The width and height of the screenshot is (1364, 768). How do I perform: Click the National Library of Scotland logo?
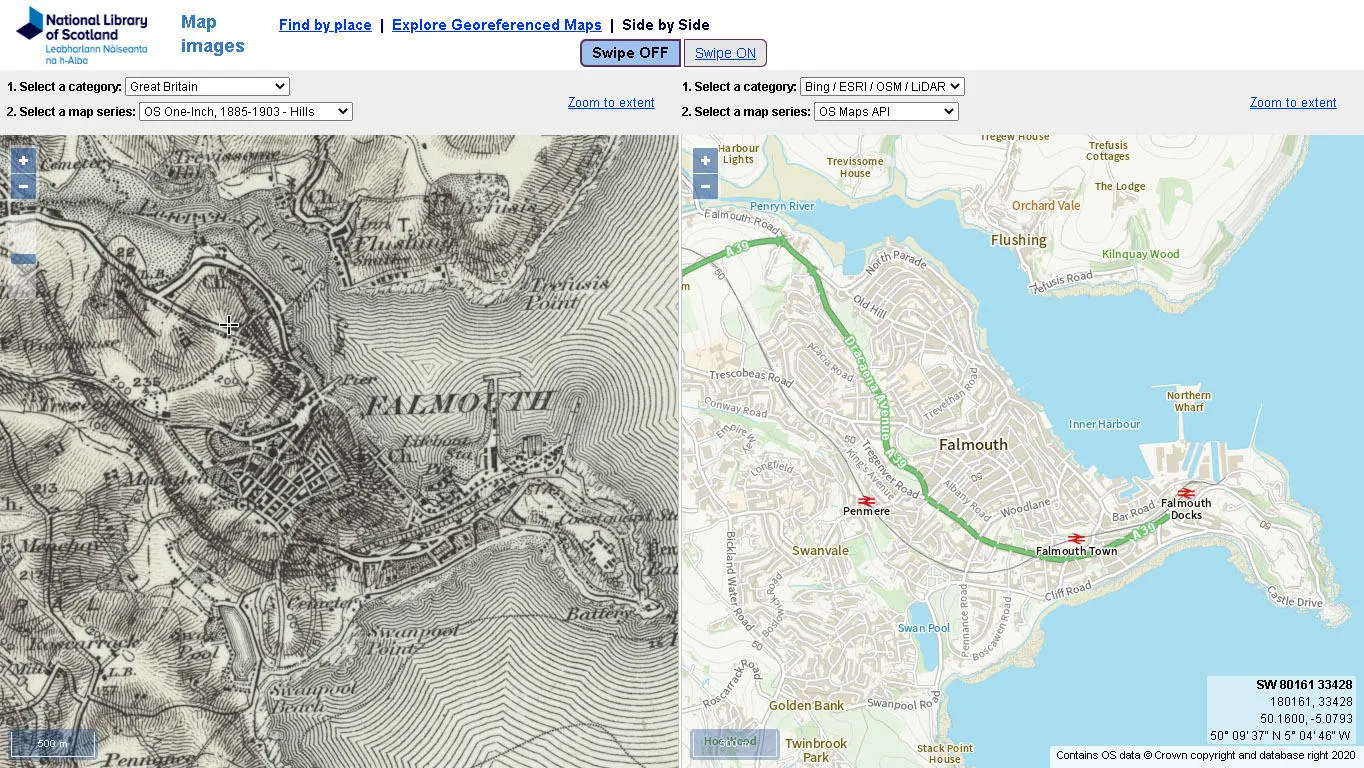[80, 33]
